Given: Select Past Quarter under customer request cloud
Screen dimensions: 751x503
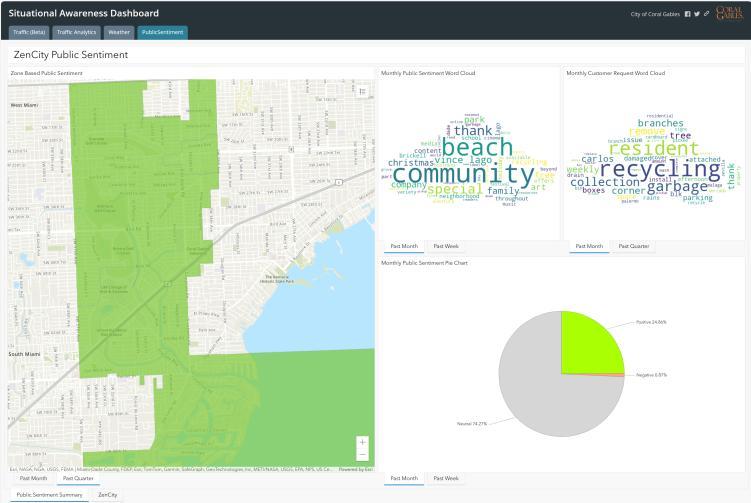Looking at the screenshot, I should [x=634, y=246].
